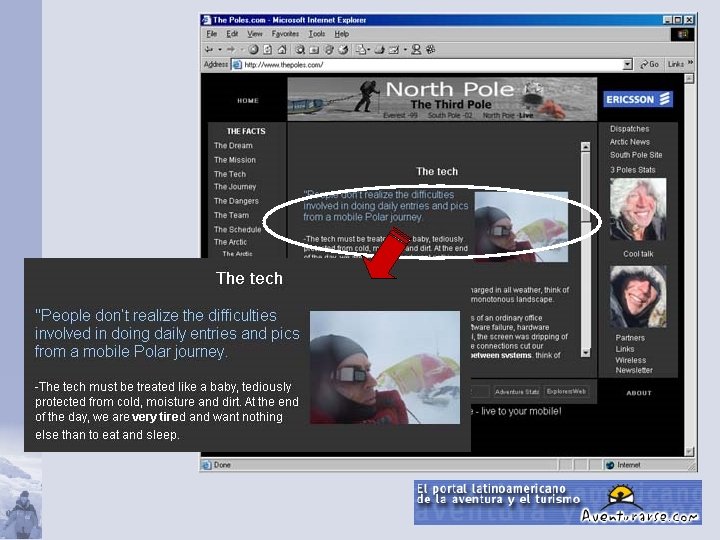
Task: Click the HOME link on the web page
Action: pos(248,101)
